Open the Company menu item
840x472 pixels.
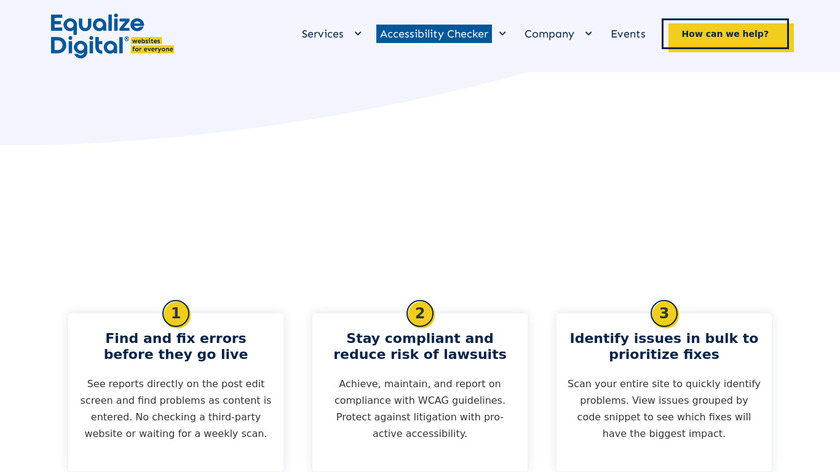(549, 34)
